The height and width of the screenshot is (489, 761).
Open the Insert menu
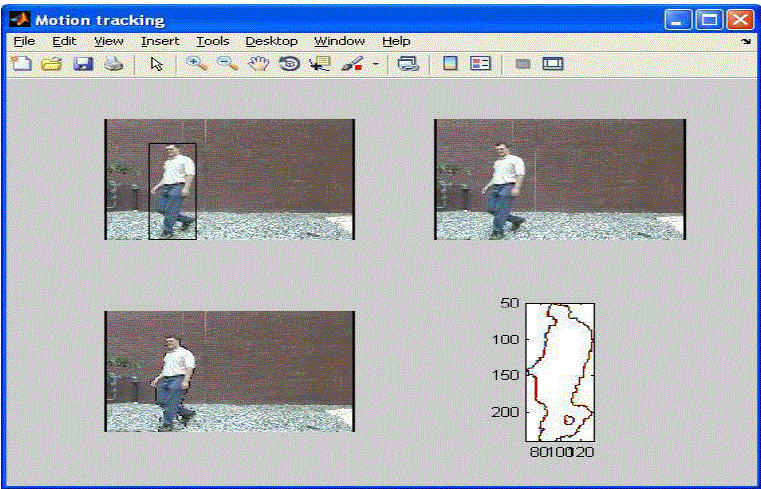pos(160,41)
